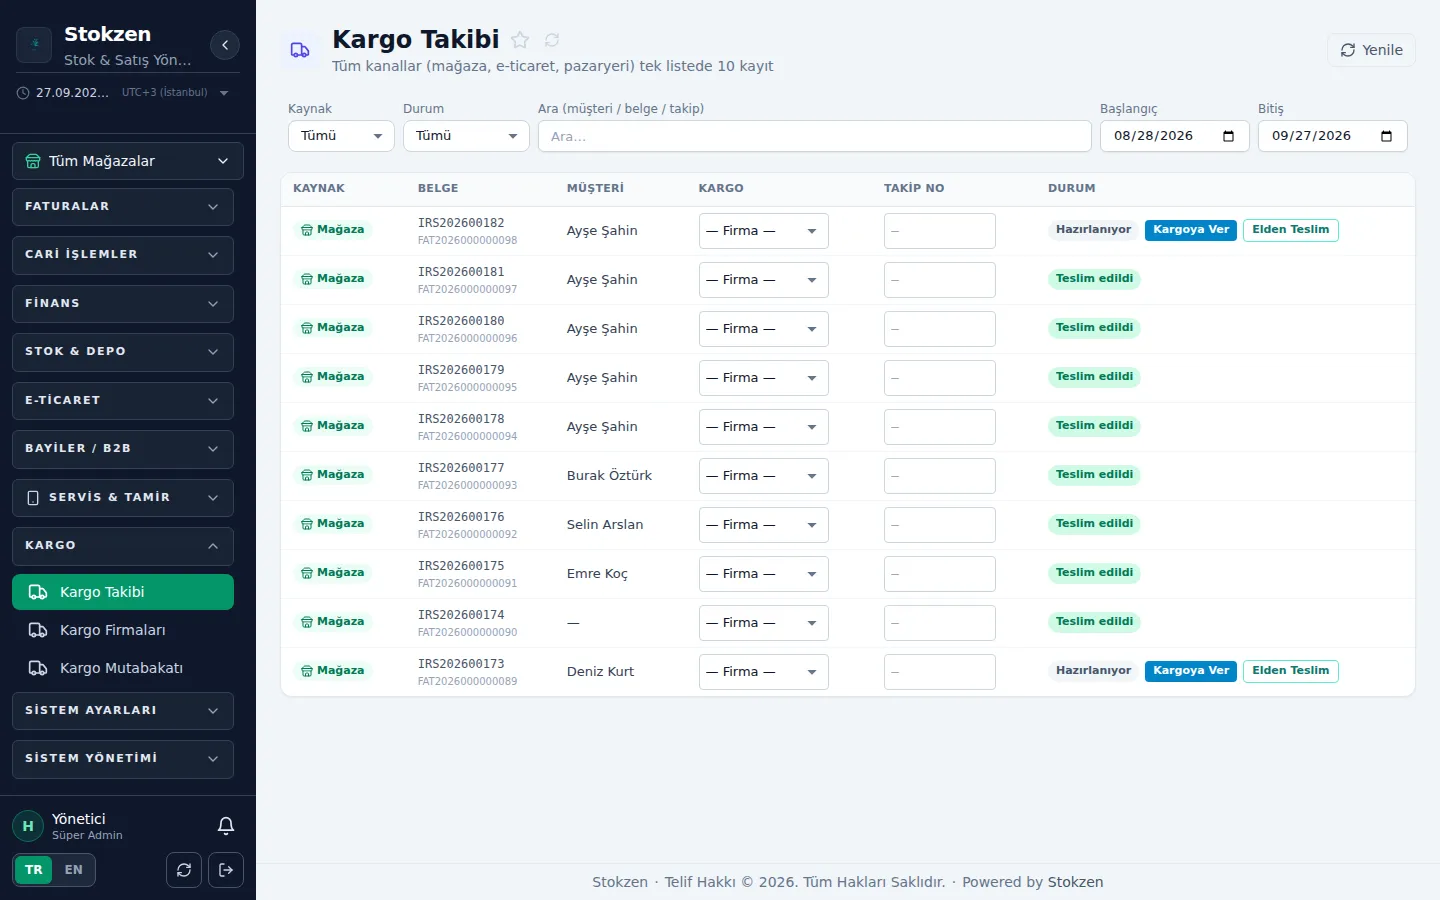Collapse the KARGO menu section
Viewport: 1440px width, 900px height.
click(x=123, y=546)
